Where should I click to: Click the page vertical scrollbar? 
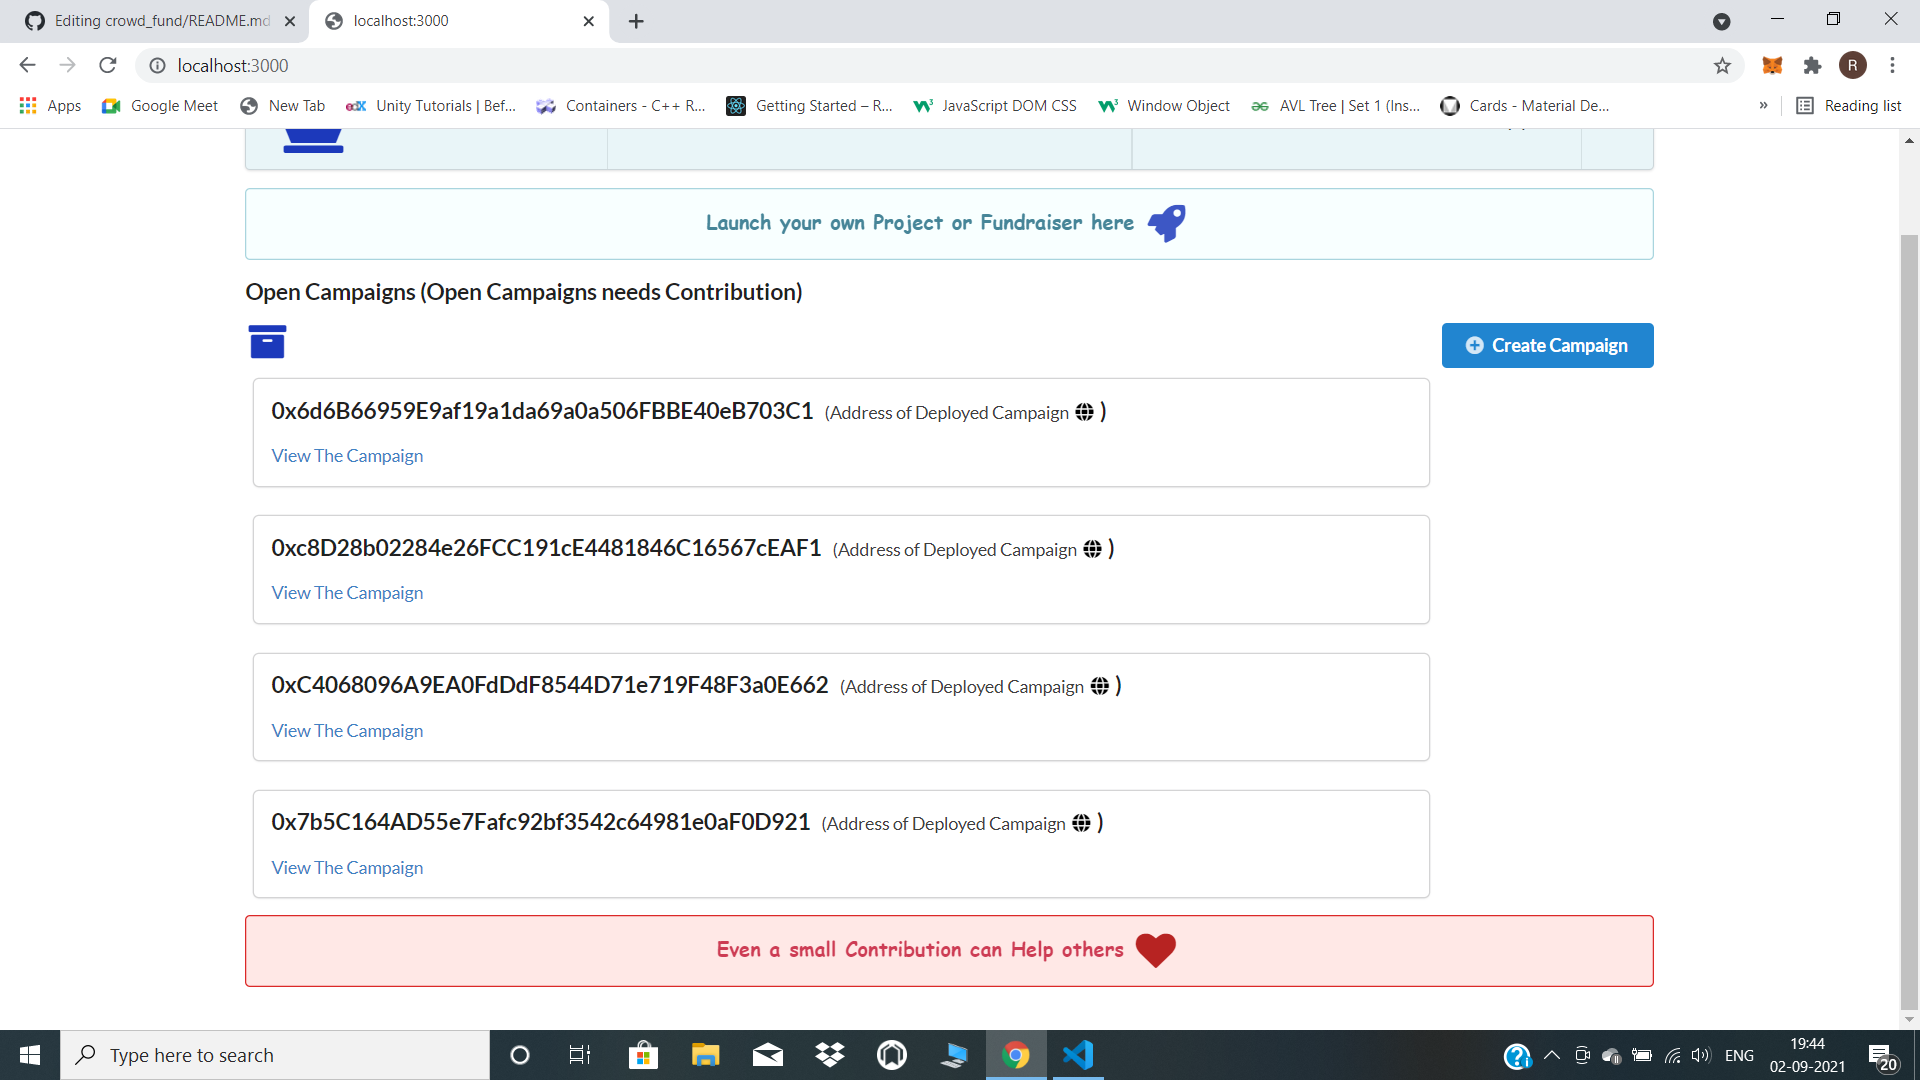coord(1909,600)
